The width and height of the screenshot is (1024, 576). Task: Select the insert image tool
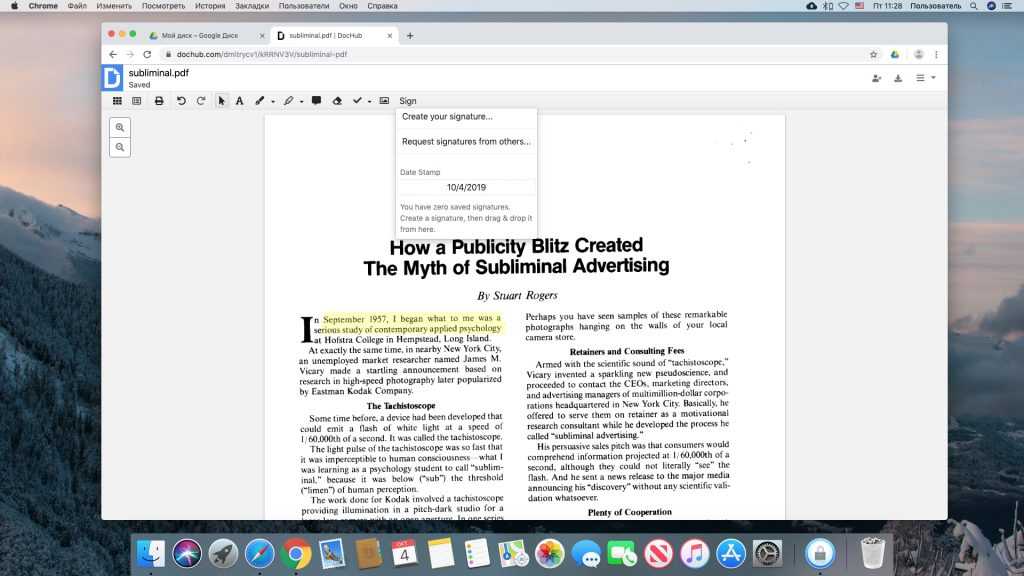384,101
